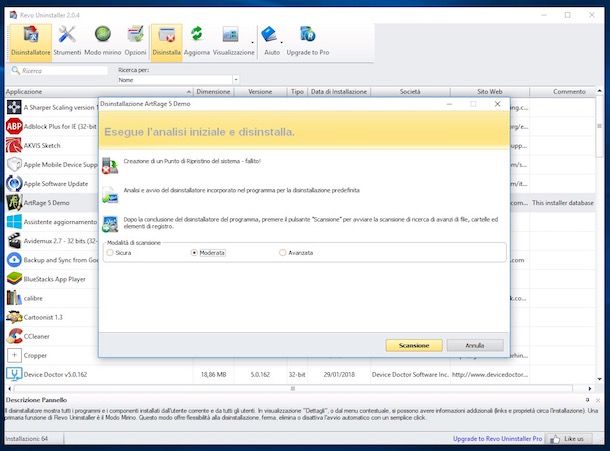
Task: Select ArtRage 5 Demo in list
Action: point(51,202)
